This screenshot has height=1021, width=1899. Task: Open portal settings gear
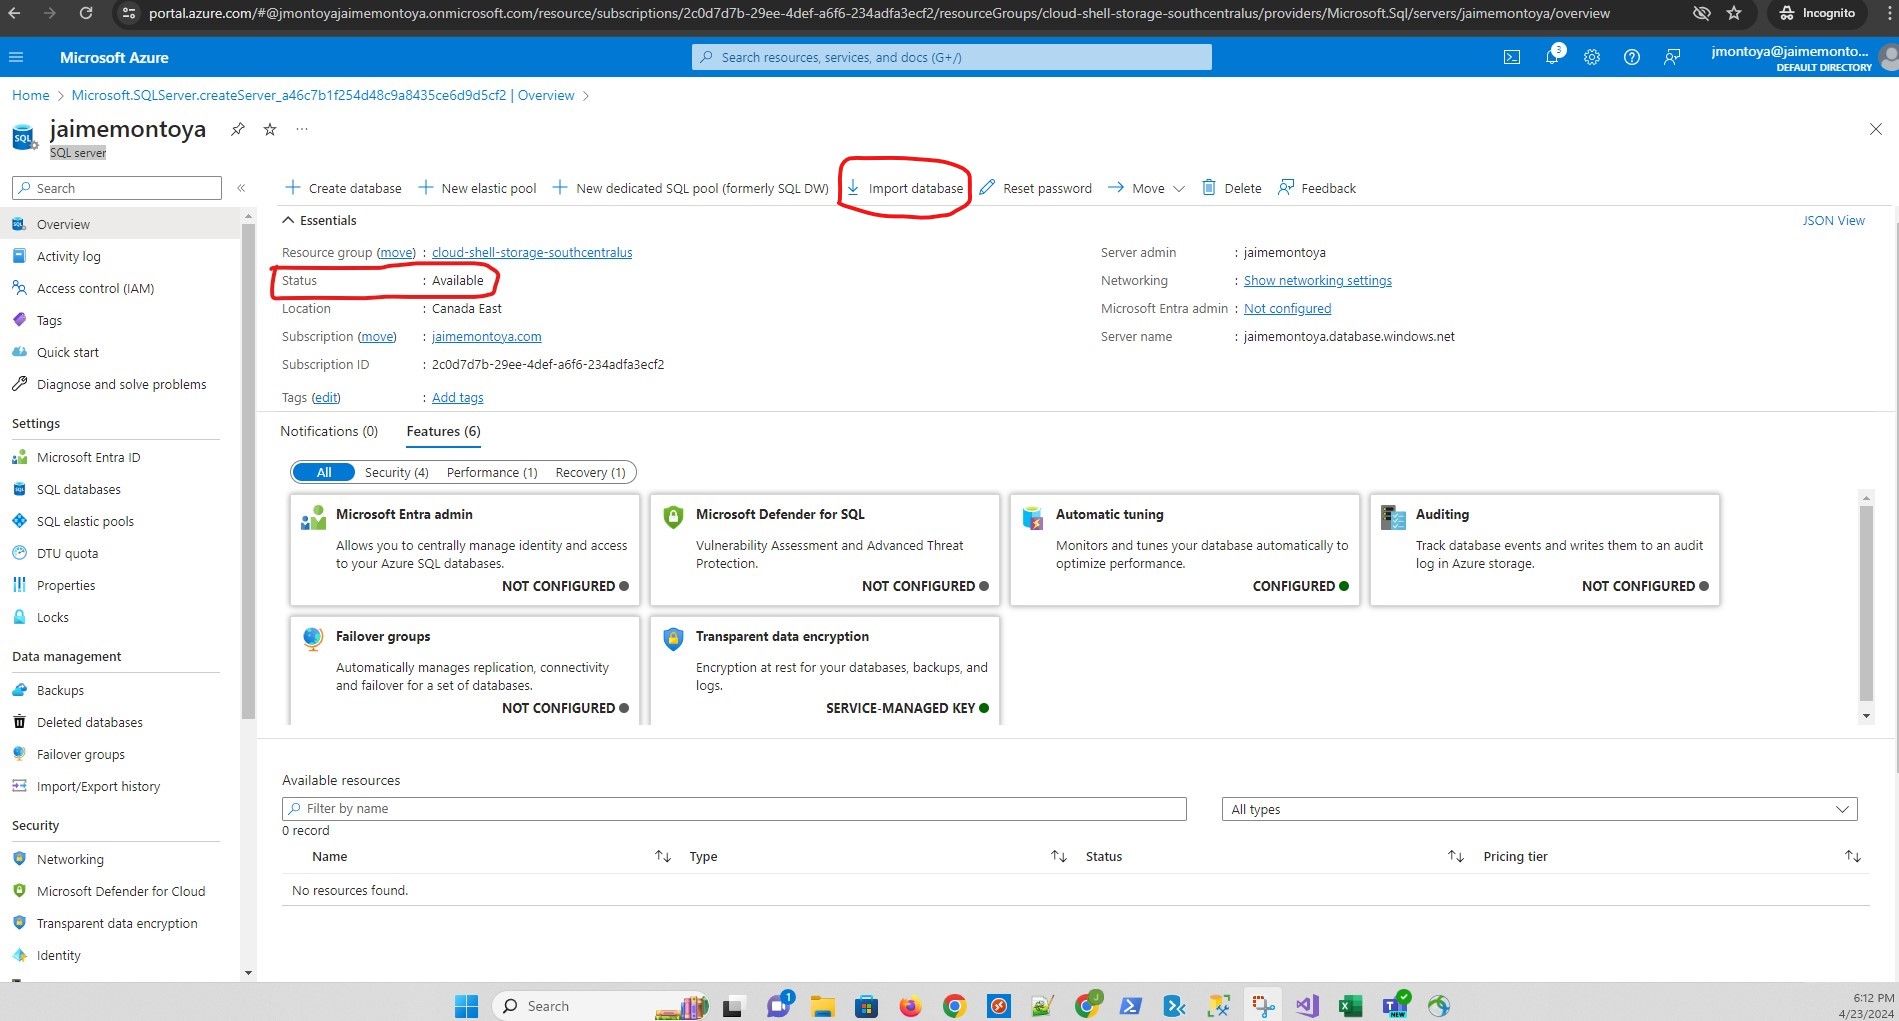pos(1592,57)
